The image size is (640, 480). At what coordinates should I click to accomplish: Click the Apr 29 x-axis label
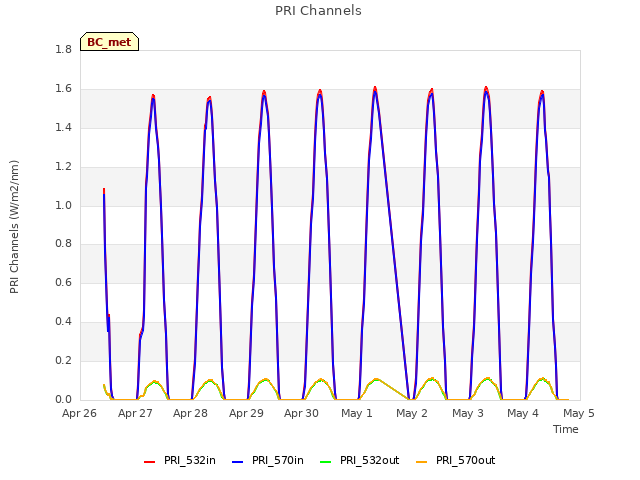246,413
